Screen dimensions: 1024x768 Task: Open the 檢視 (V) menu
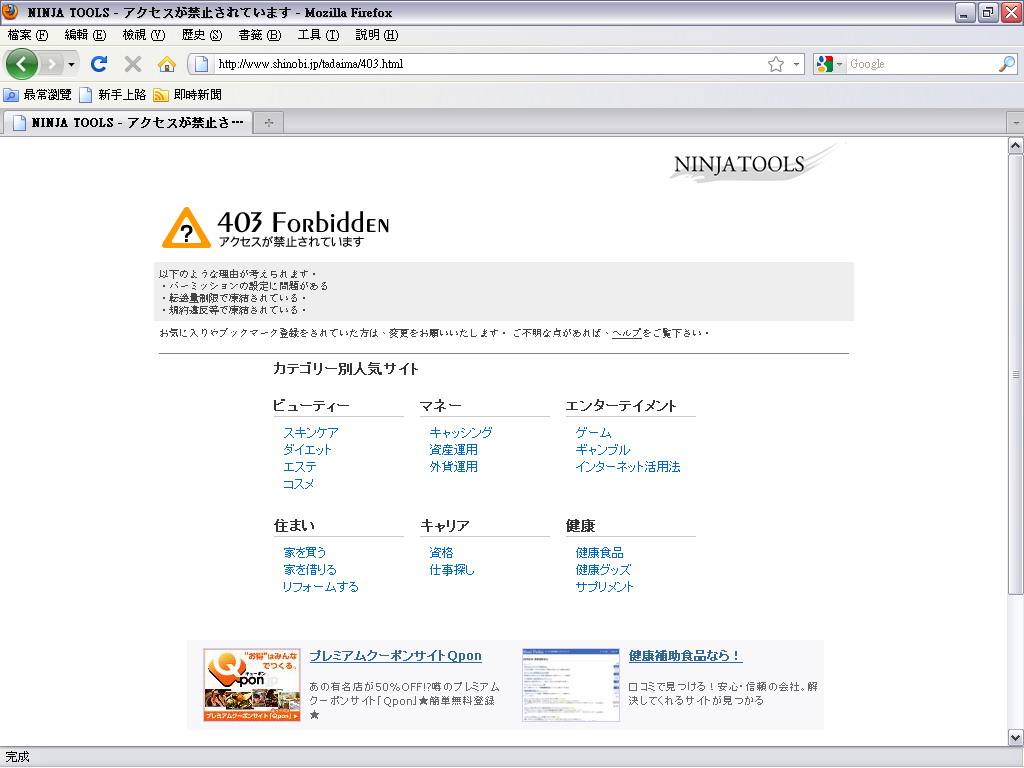[x=144, y=35]
